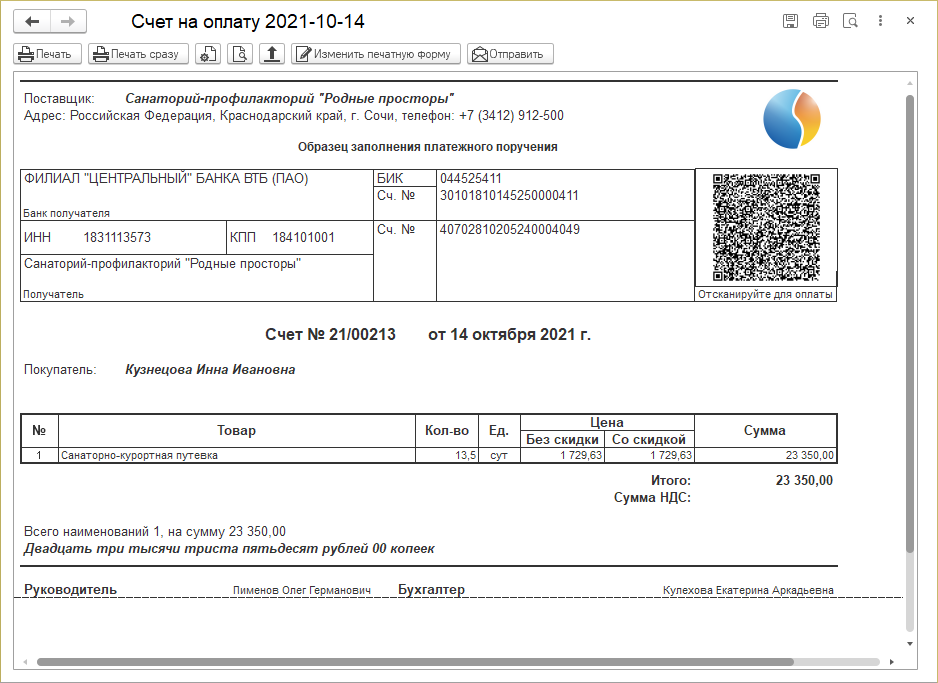Close the Счет на оплату window
938x683 pixels.
(910, 21)
